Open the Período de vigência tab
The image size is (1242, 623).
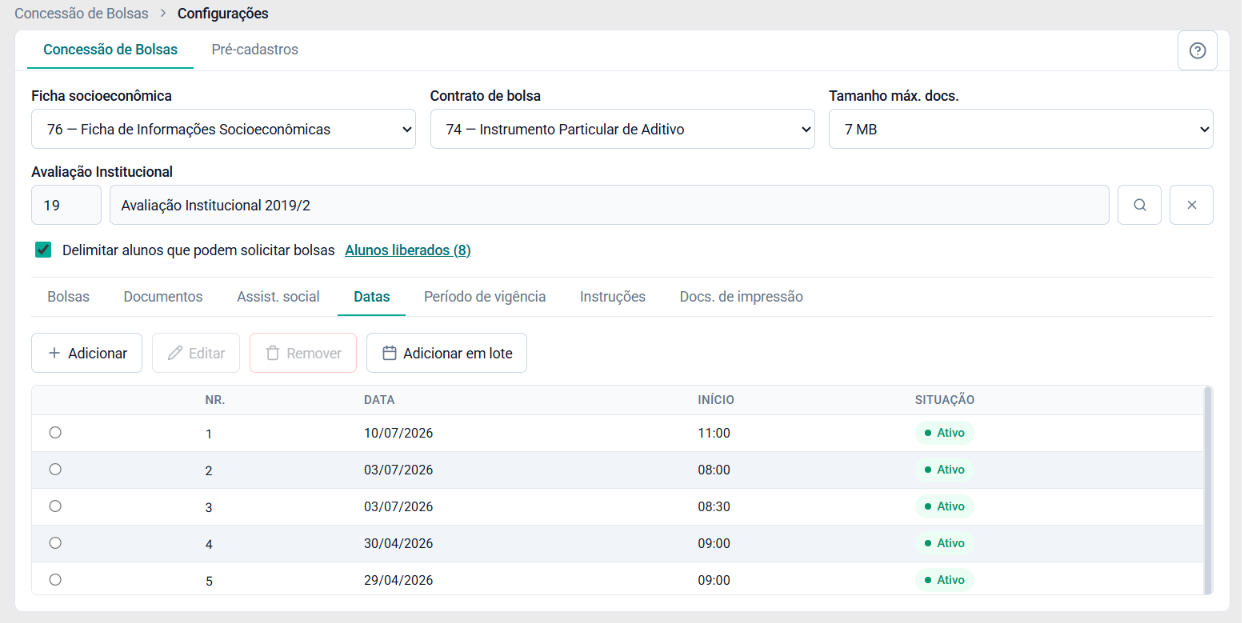tap(485, 297)
